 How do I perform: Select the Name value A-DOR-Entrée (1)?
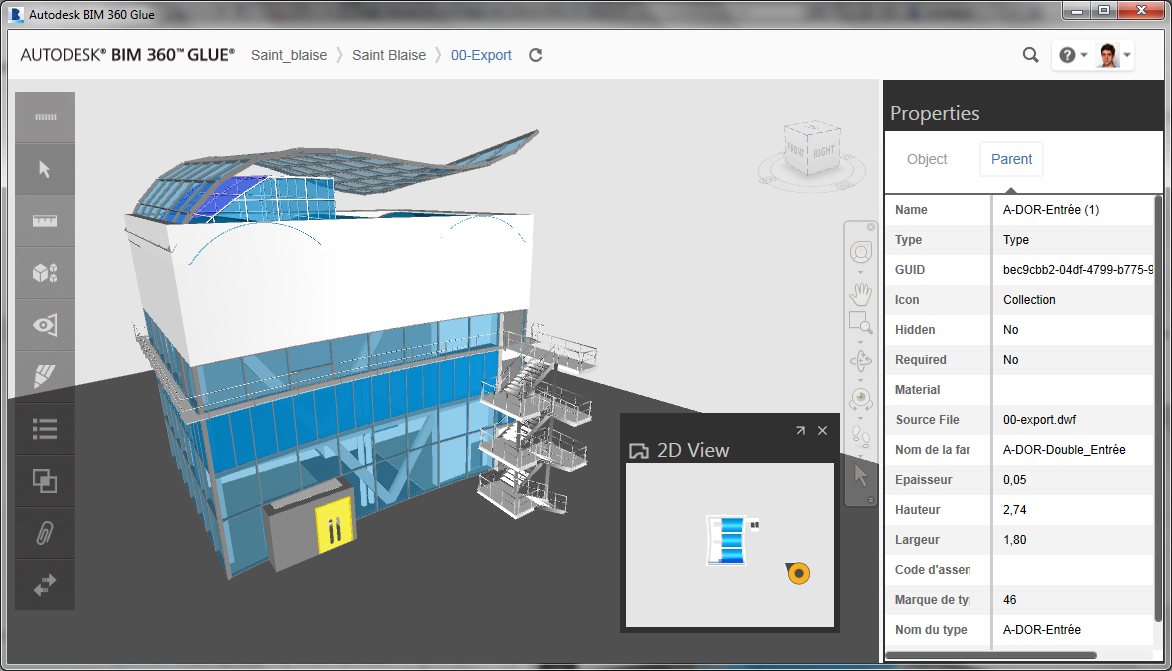tap(1051, 210)
